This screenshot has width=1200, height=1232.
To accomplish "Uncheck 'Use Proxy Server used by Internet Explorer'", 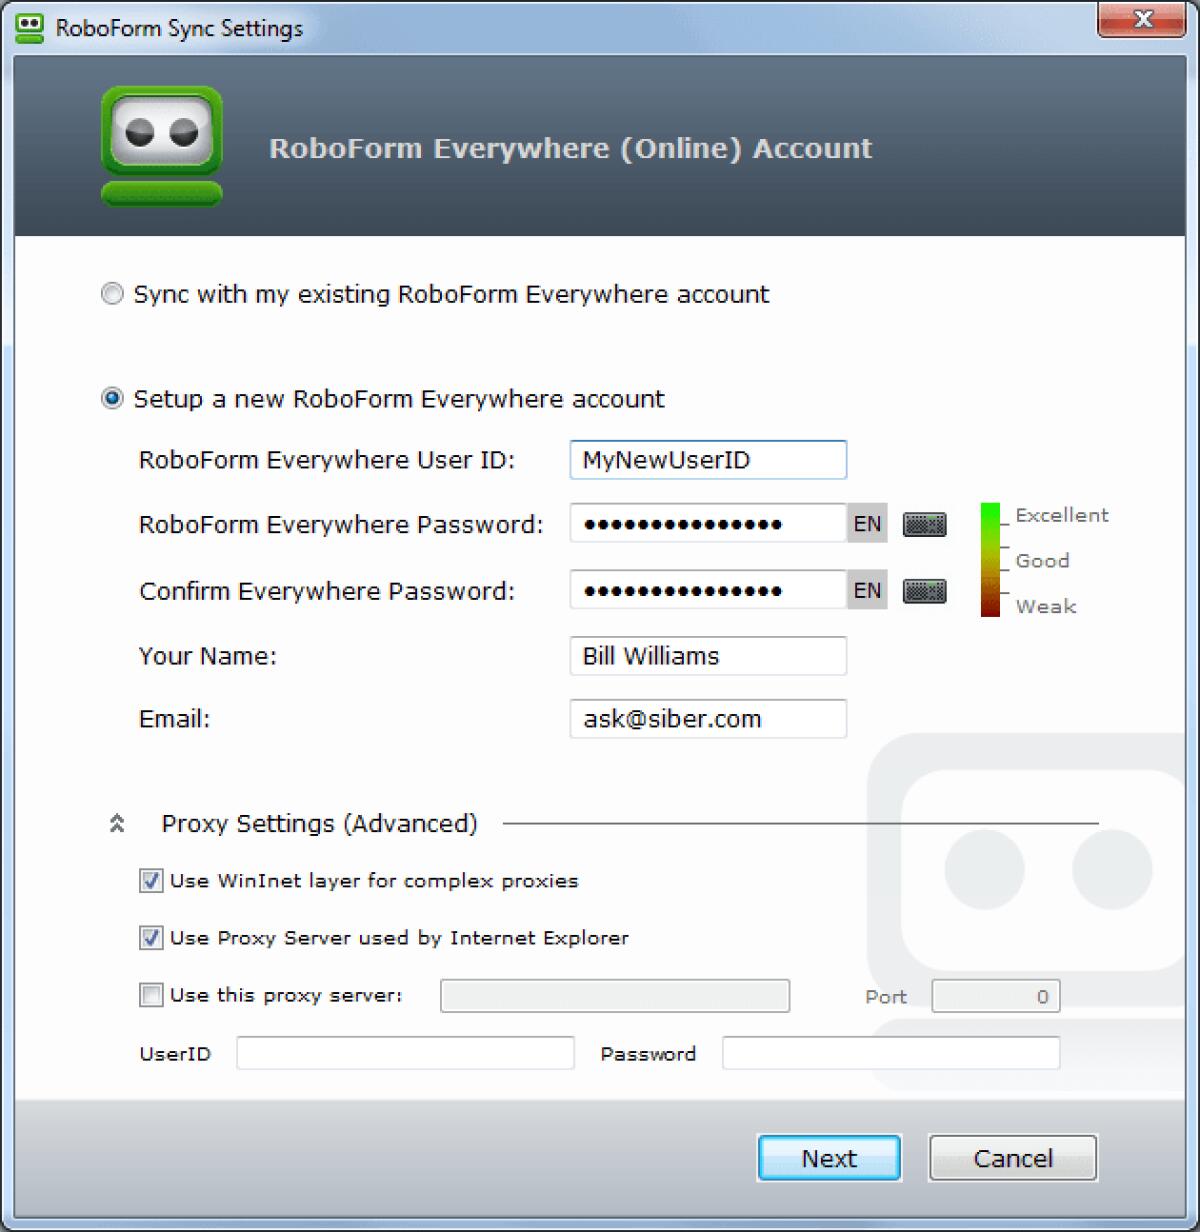I will click(150, 938).
